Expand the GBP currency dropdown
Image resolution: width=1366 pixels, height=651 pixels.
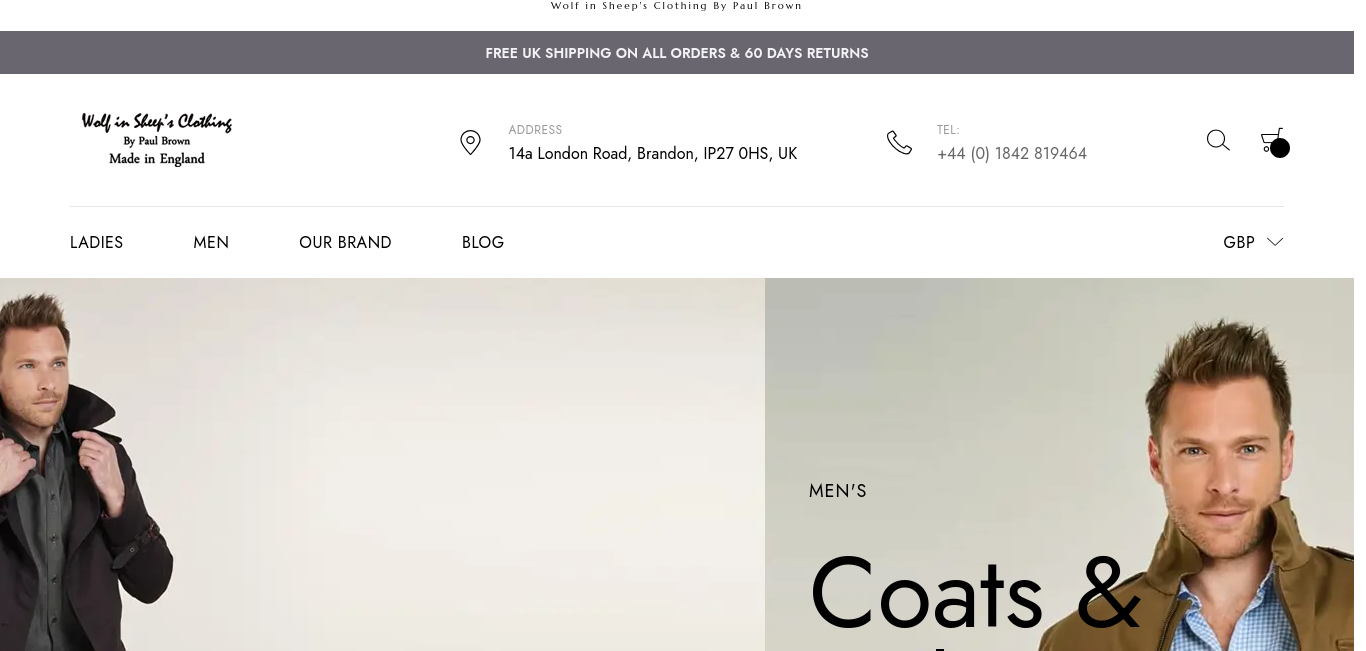coord(1253,242)
